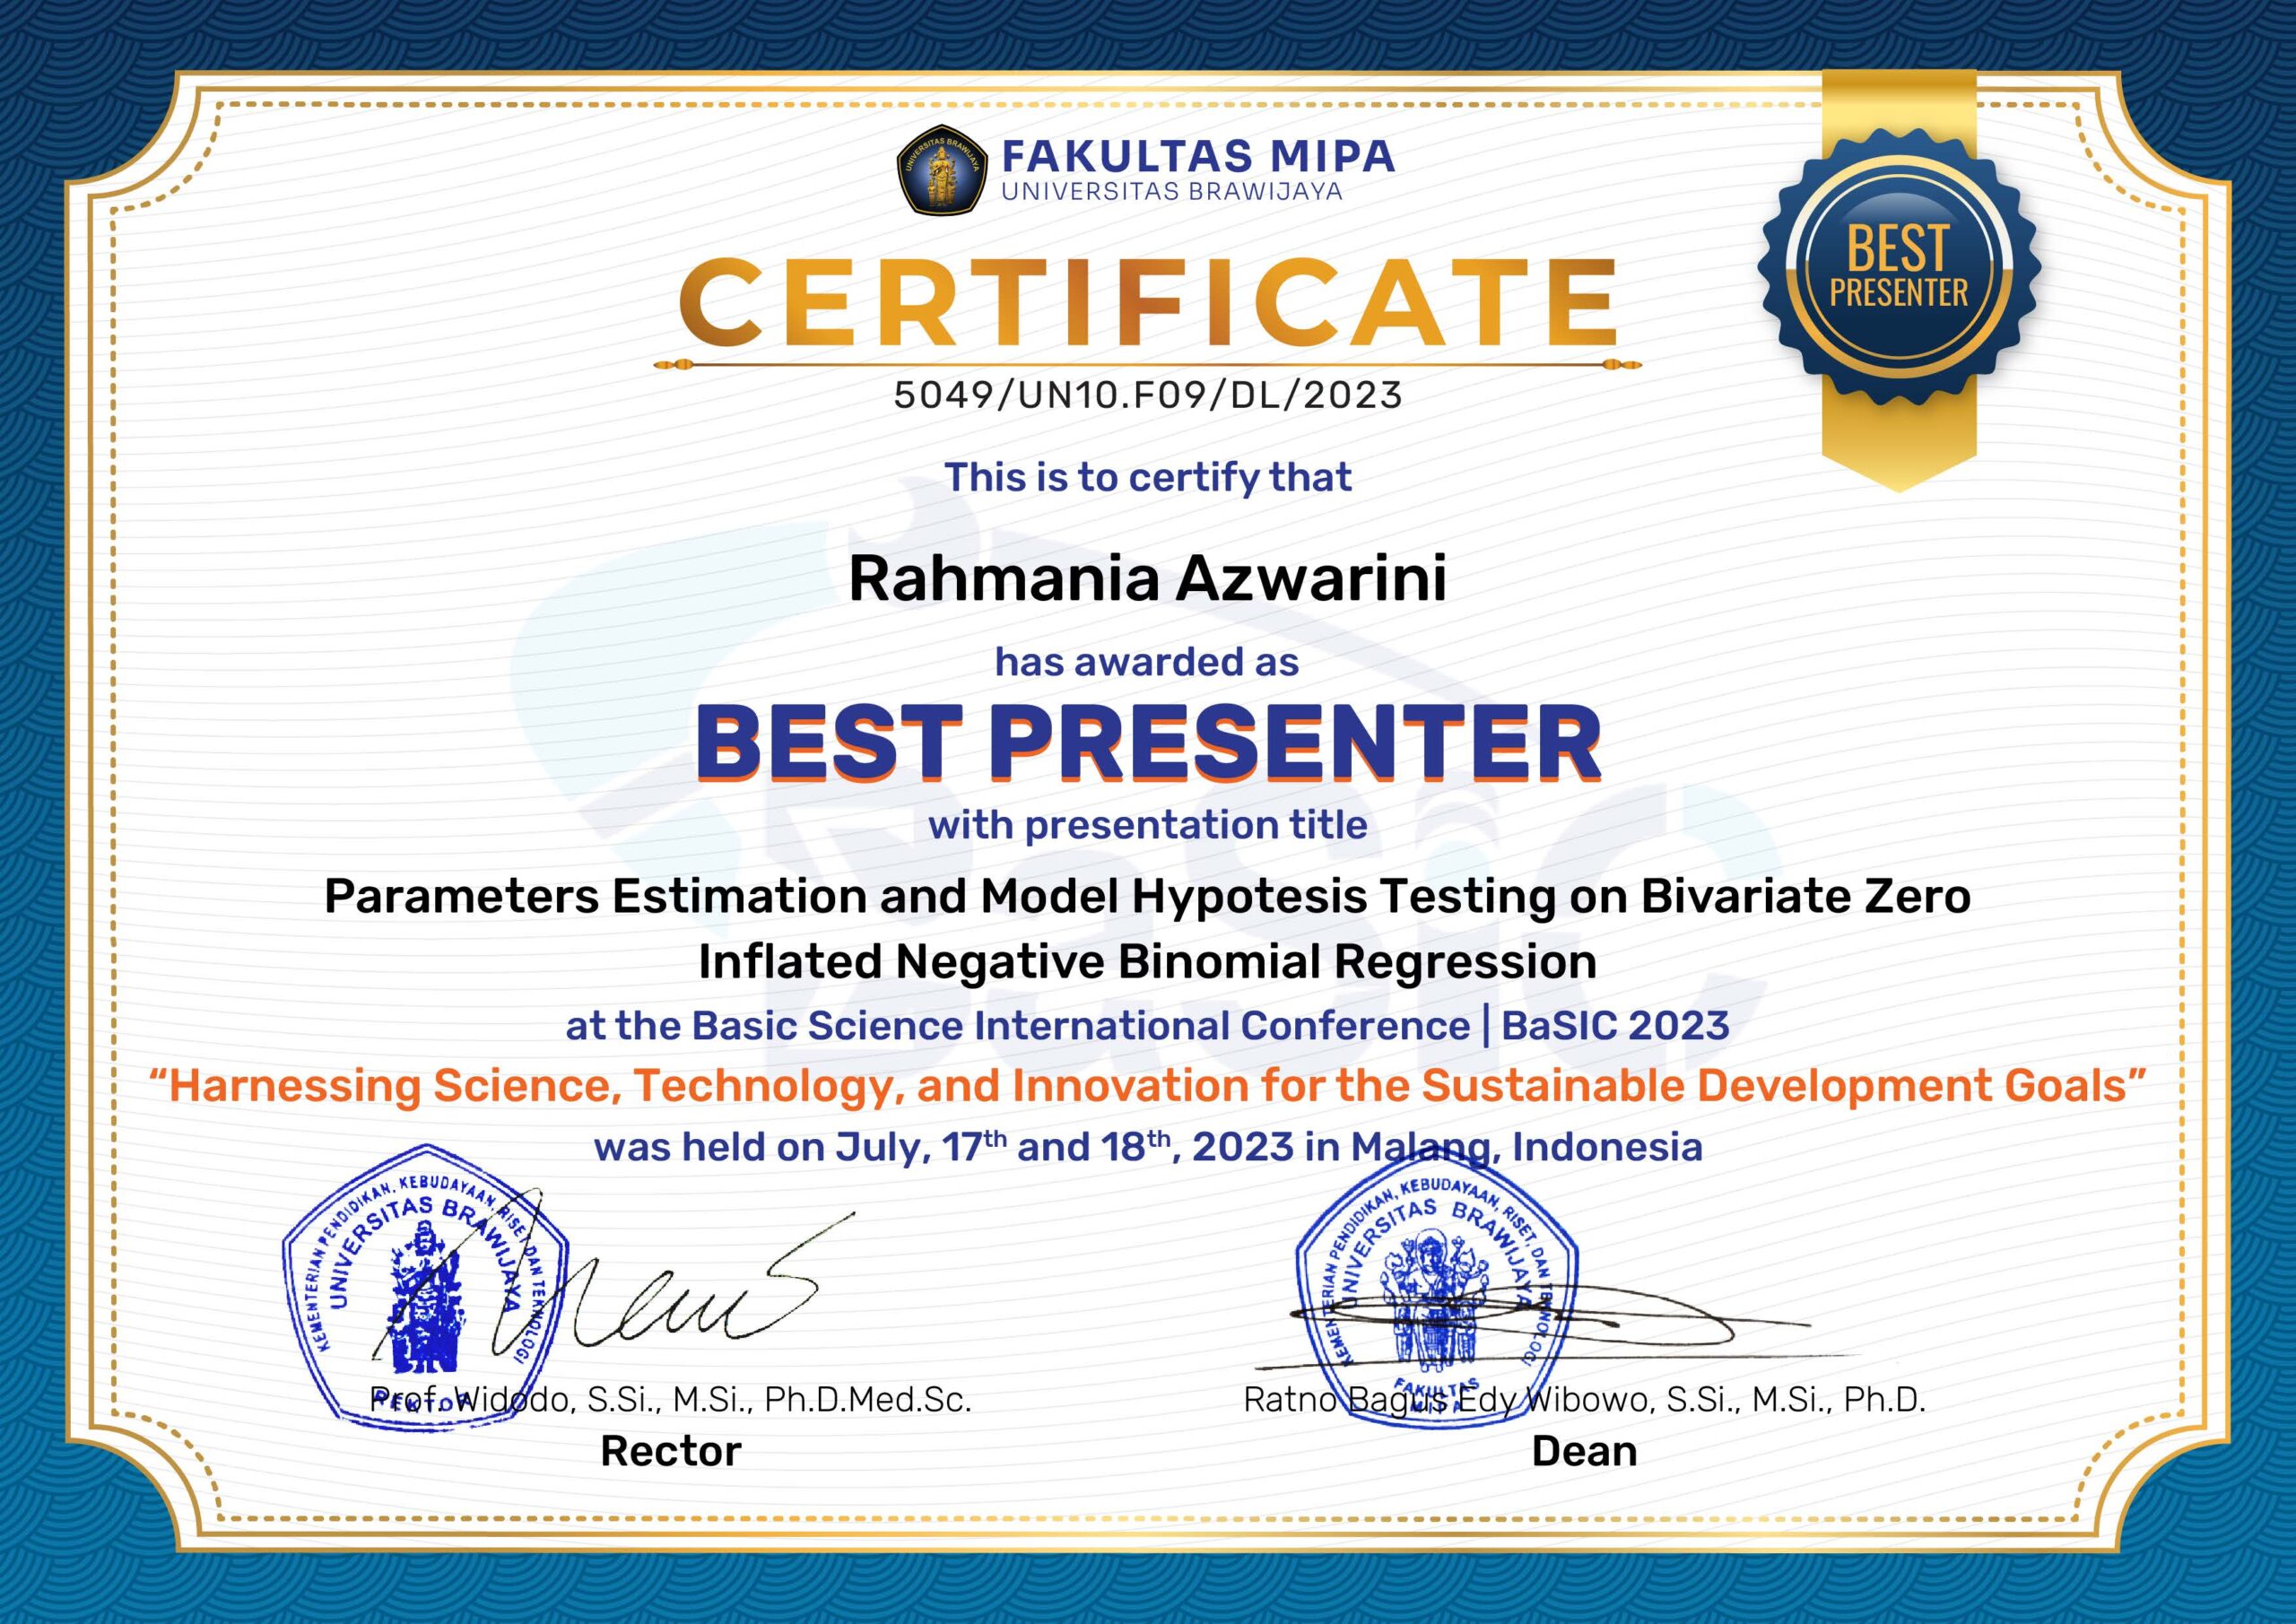Click certificate number 5049/UN10.F09/DL/2023
The image size is (2296, 1624).
click(x=1147, y=395)
